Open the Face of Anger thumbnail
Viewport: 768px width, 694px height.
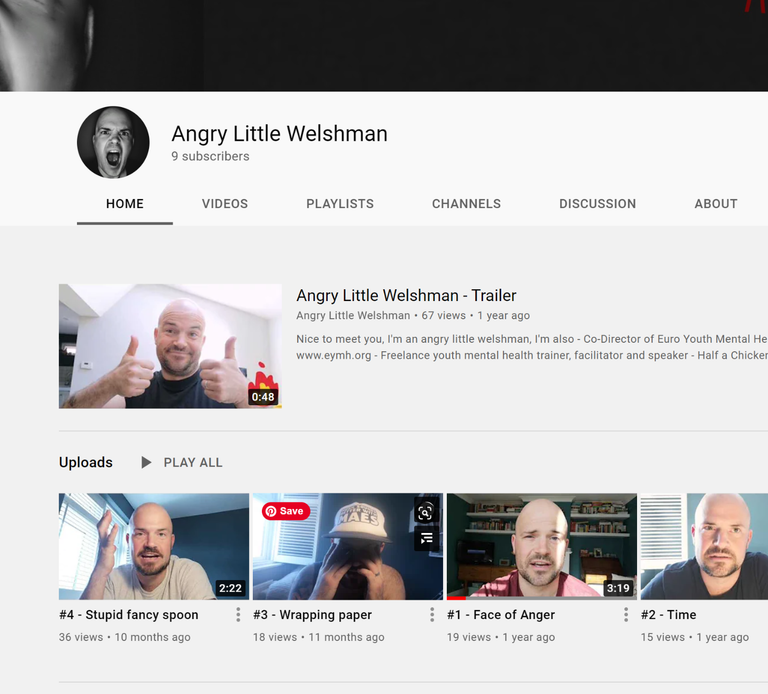pos(542,546)
